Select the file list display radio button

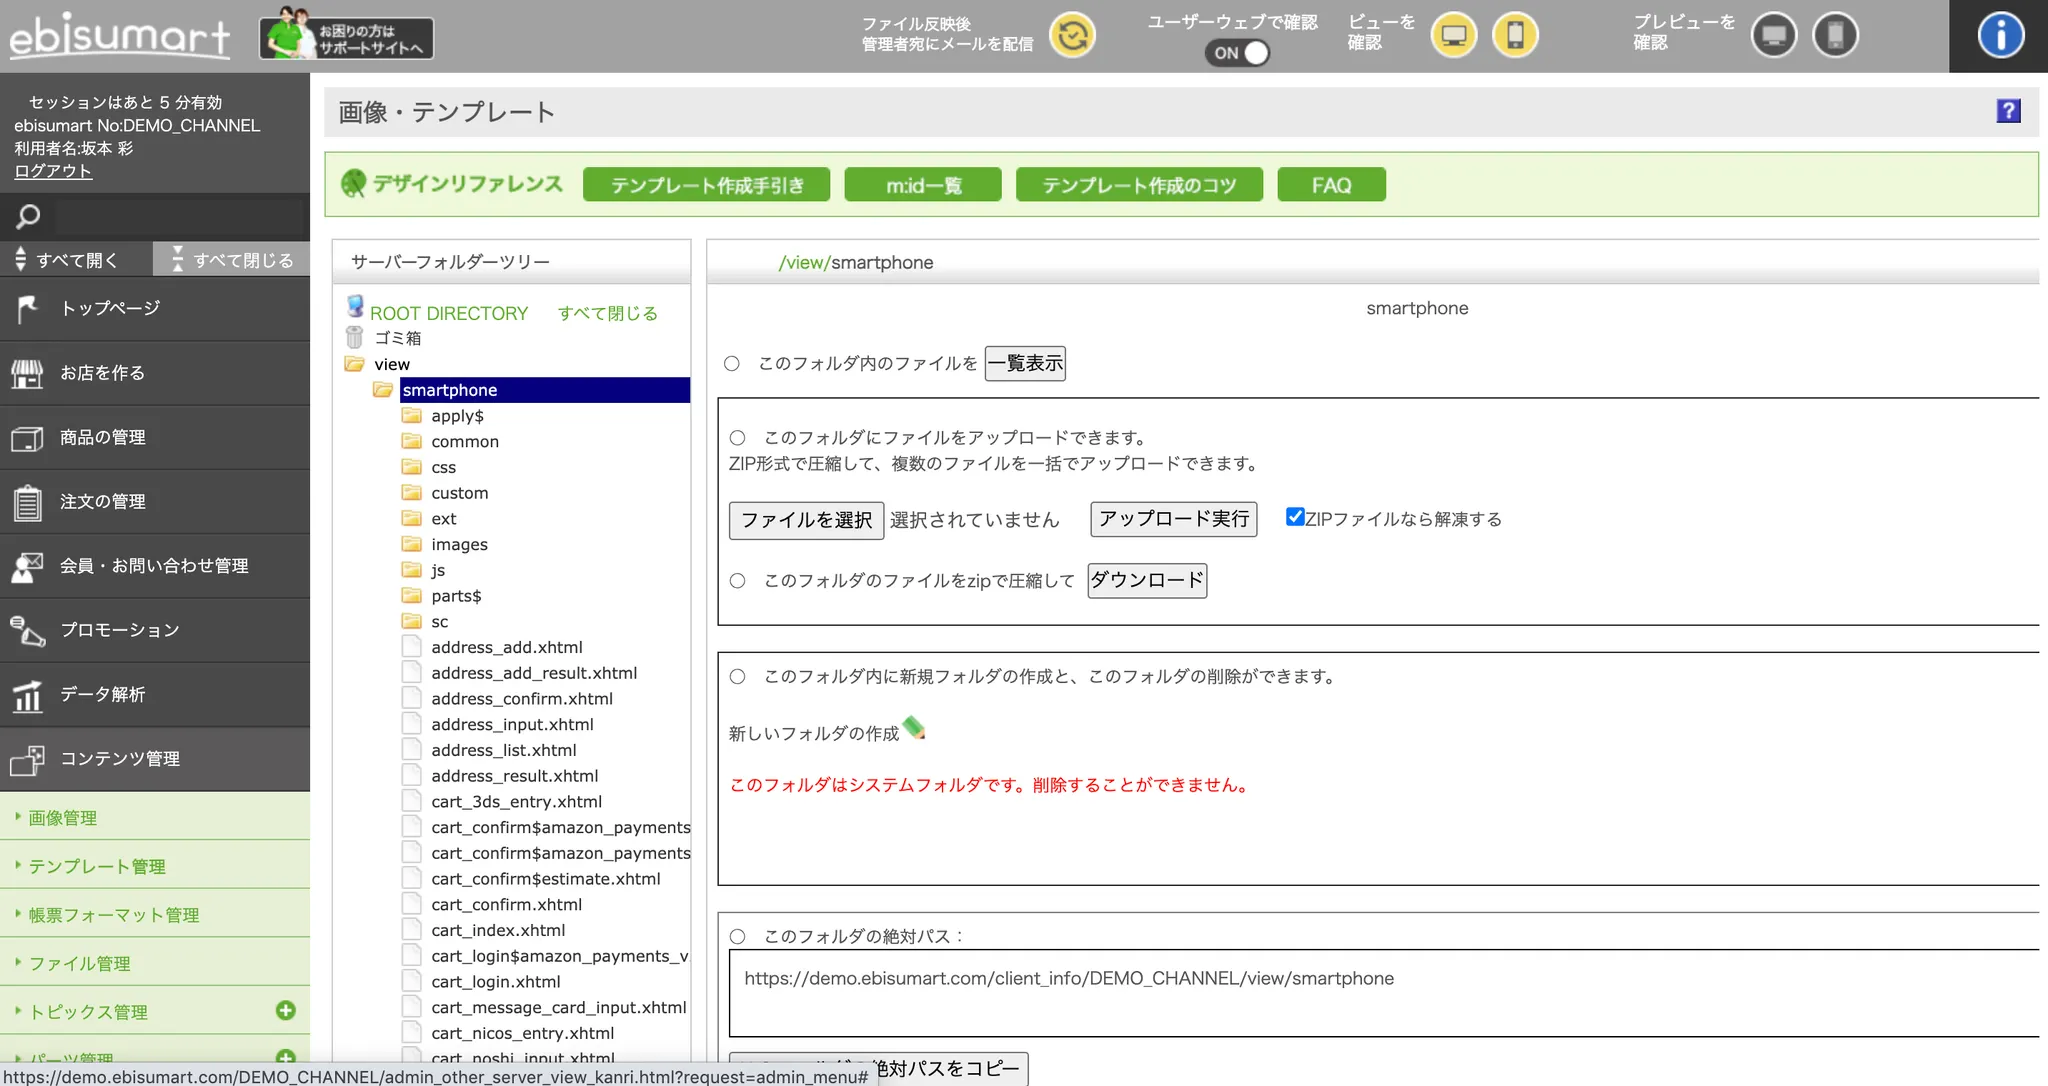point(732,364)
